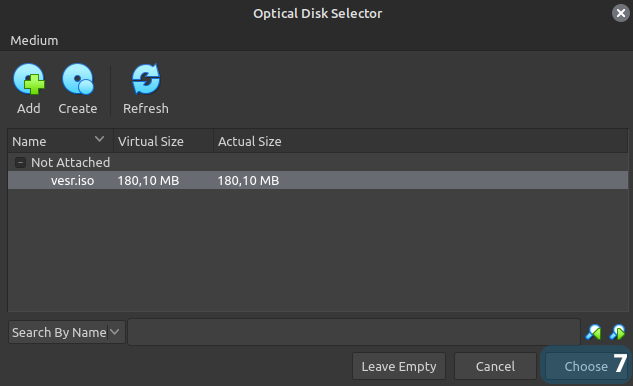Viewport: 633px width, 386px height.
Task: Click the Cancel button
Action: [x=495, y=366]
